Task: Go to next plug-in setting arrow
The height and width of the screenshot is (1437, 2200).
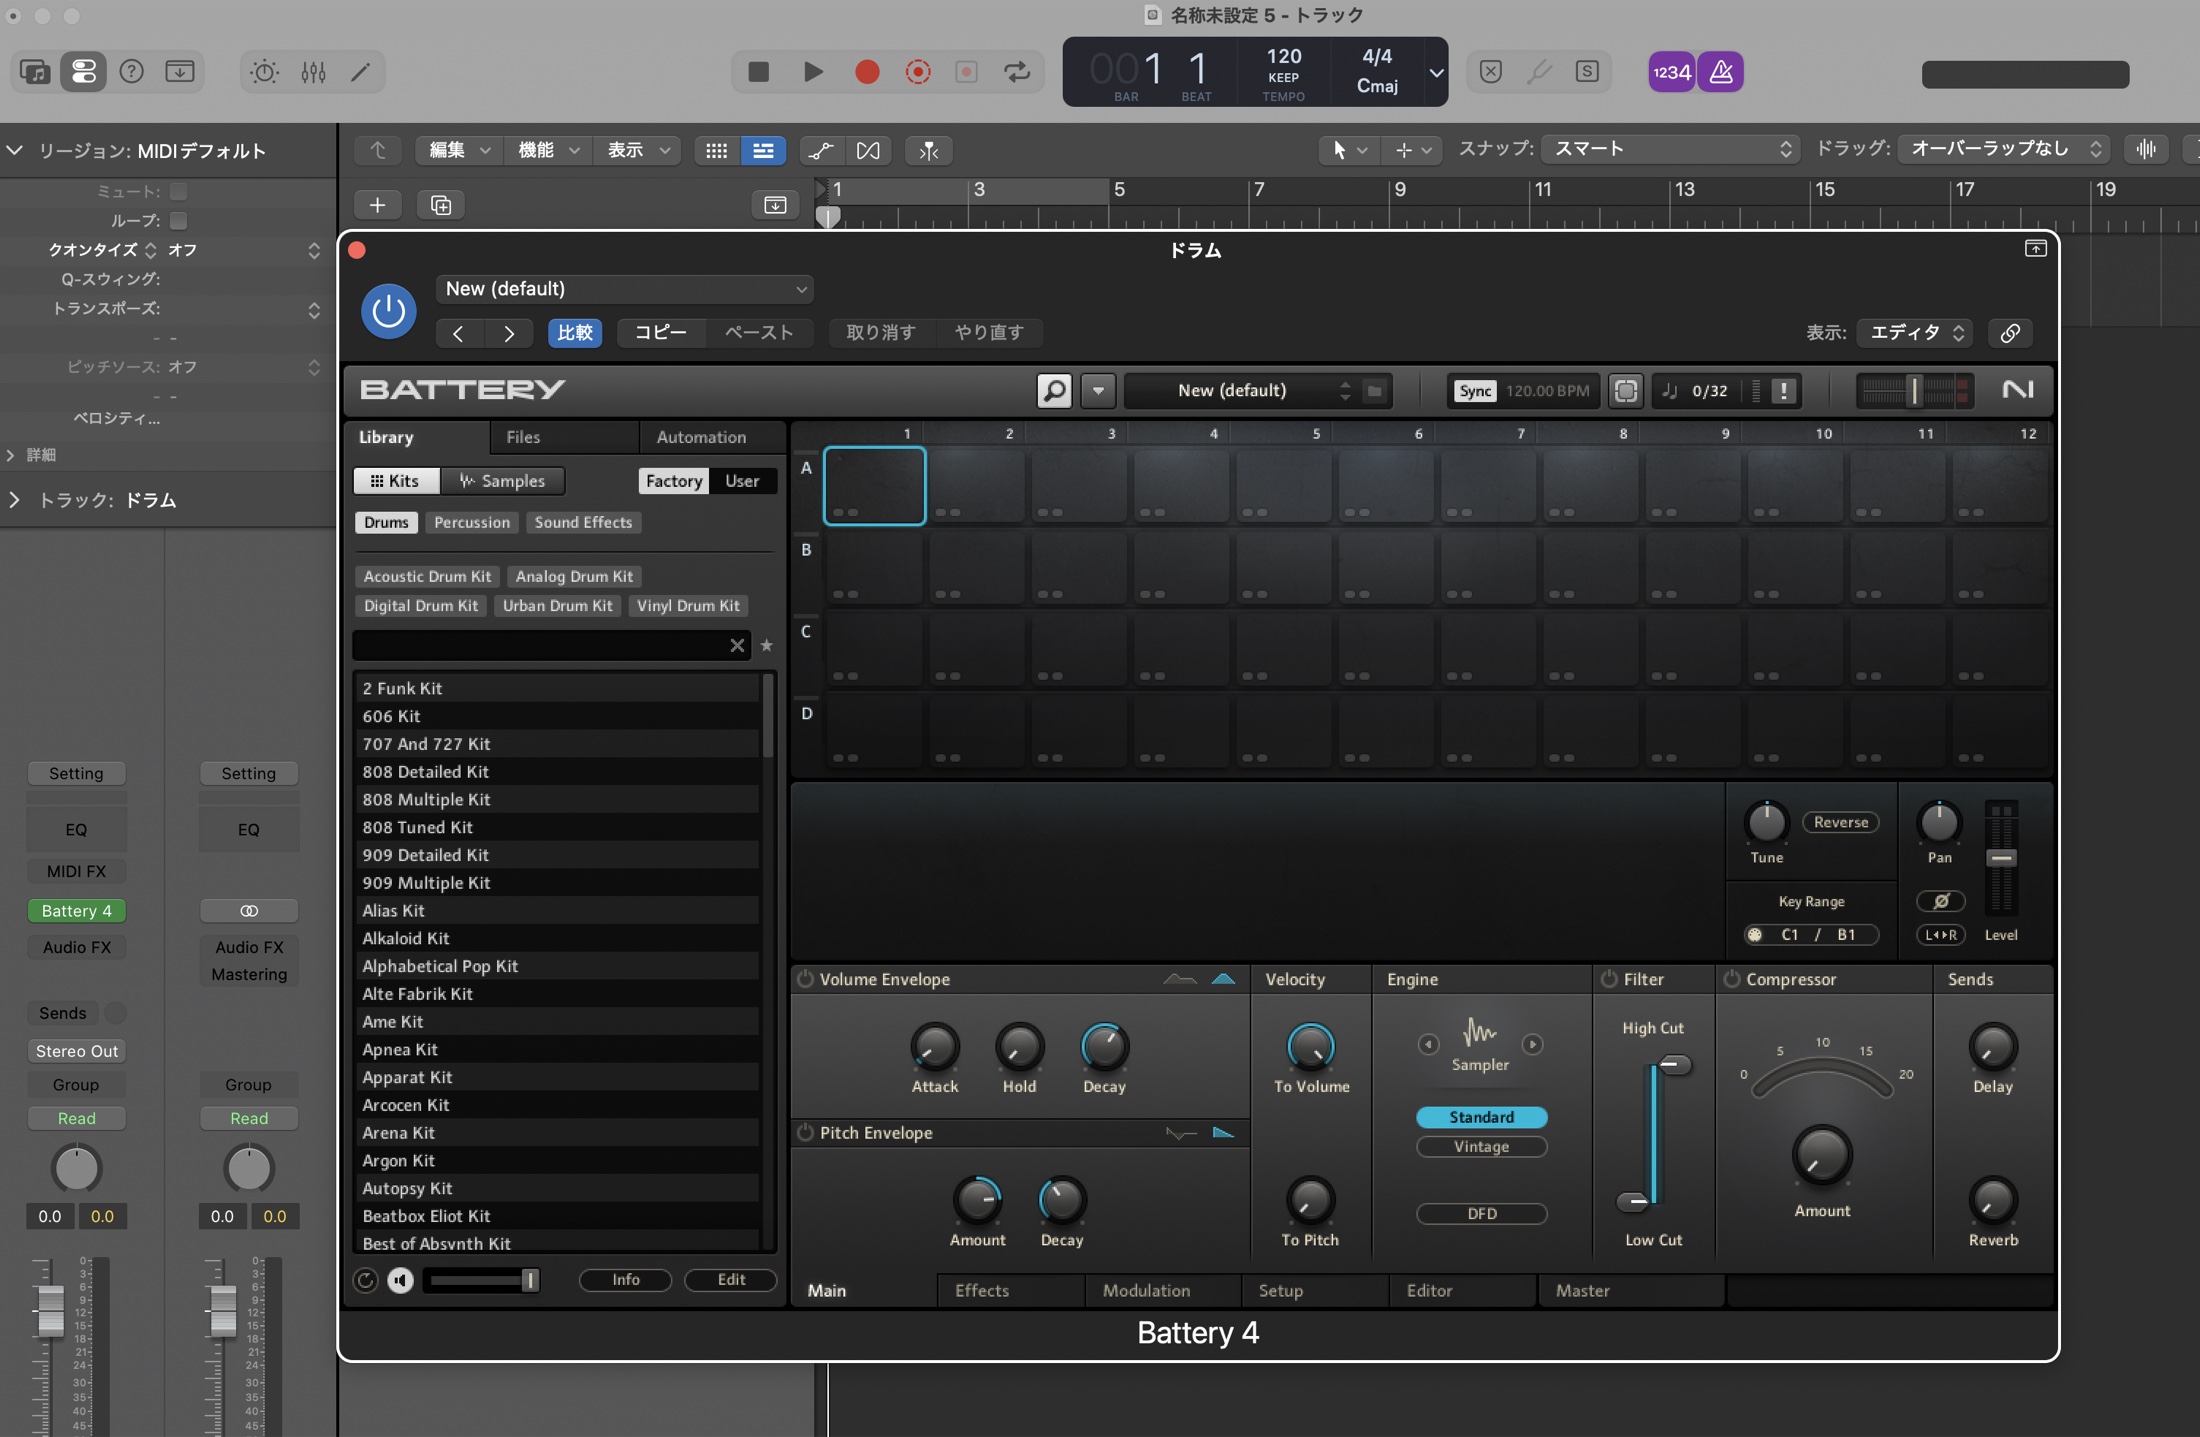Action: tap(509, 333)
